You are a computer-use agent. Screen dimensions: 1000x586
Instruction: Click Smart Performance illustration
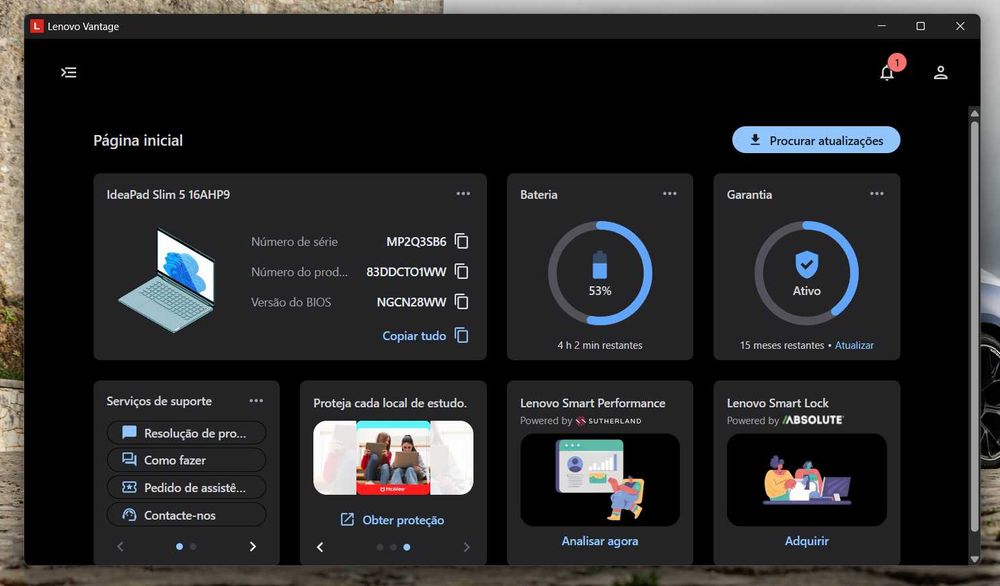599,480
